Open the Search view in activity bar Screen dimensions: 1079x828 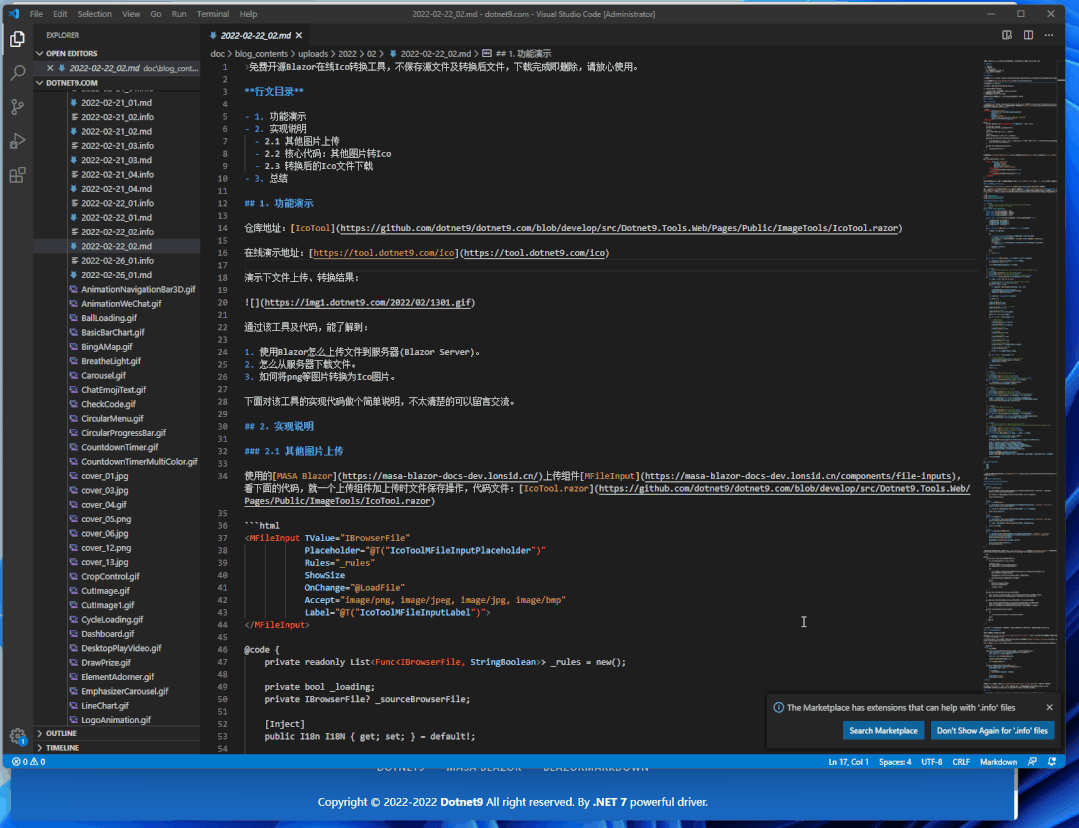click(x=18, y=72)
